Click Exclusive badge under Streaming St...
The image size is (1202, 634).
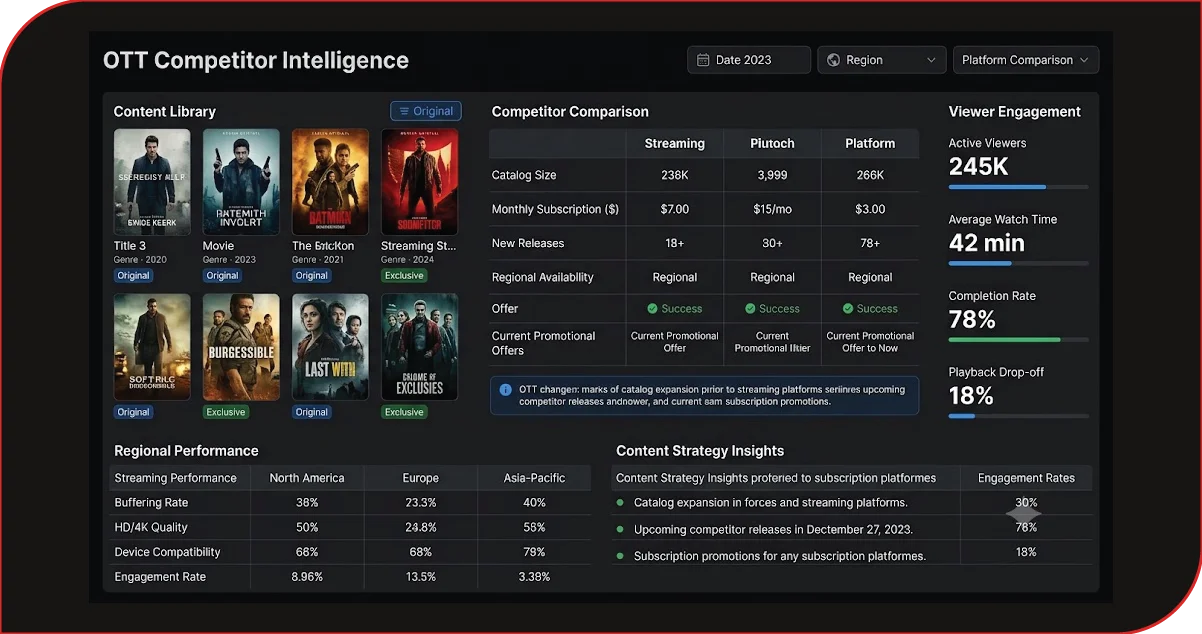pyautogui.click(x=404, y=275)
